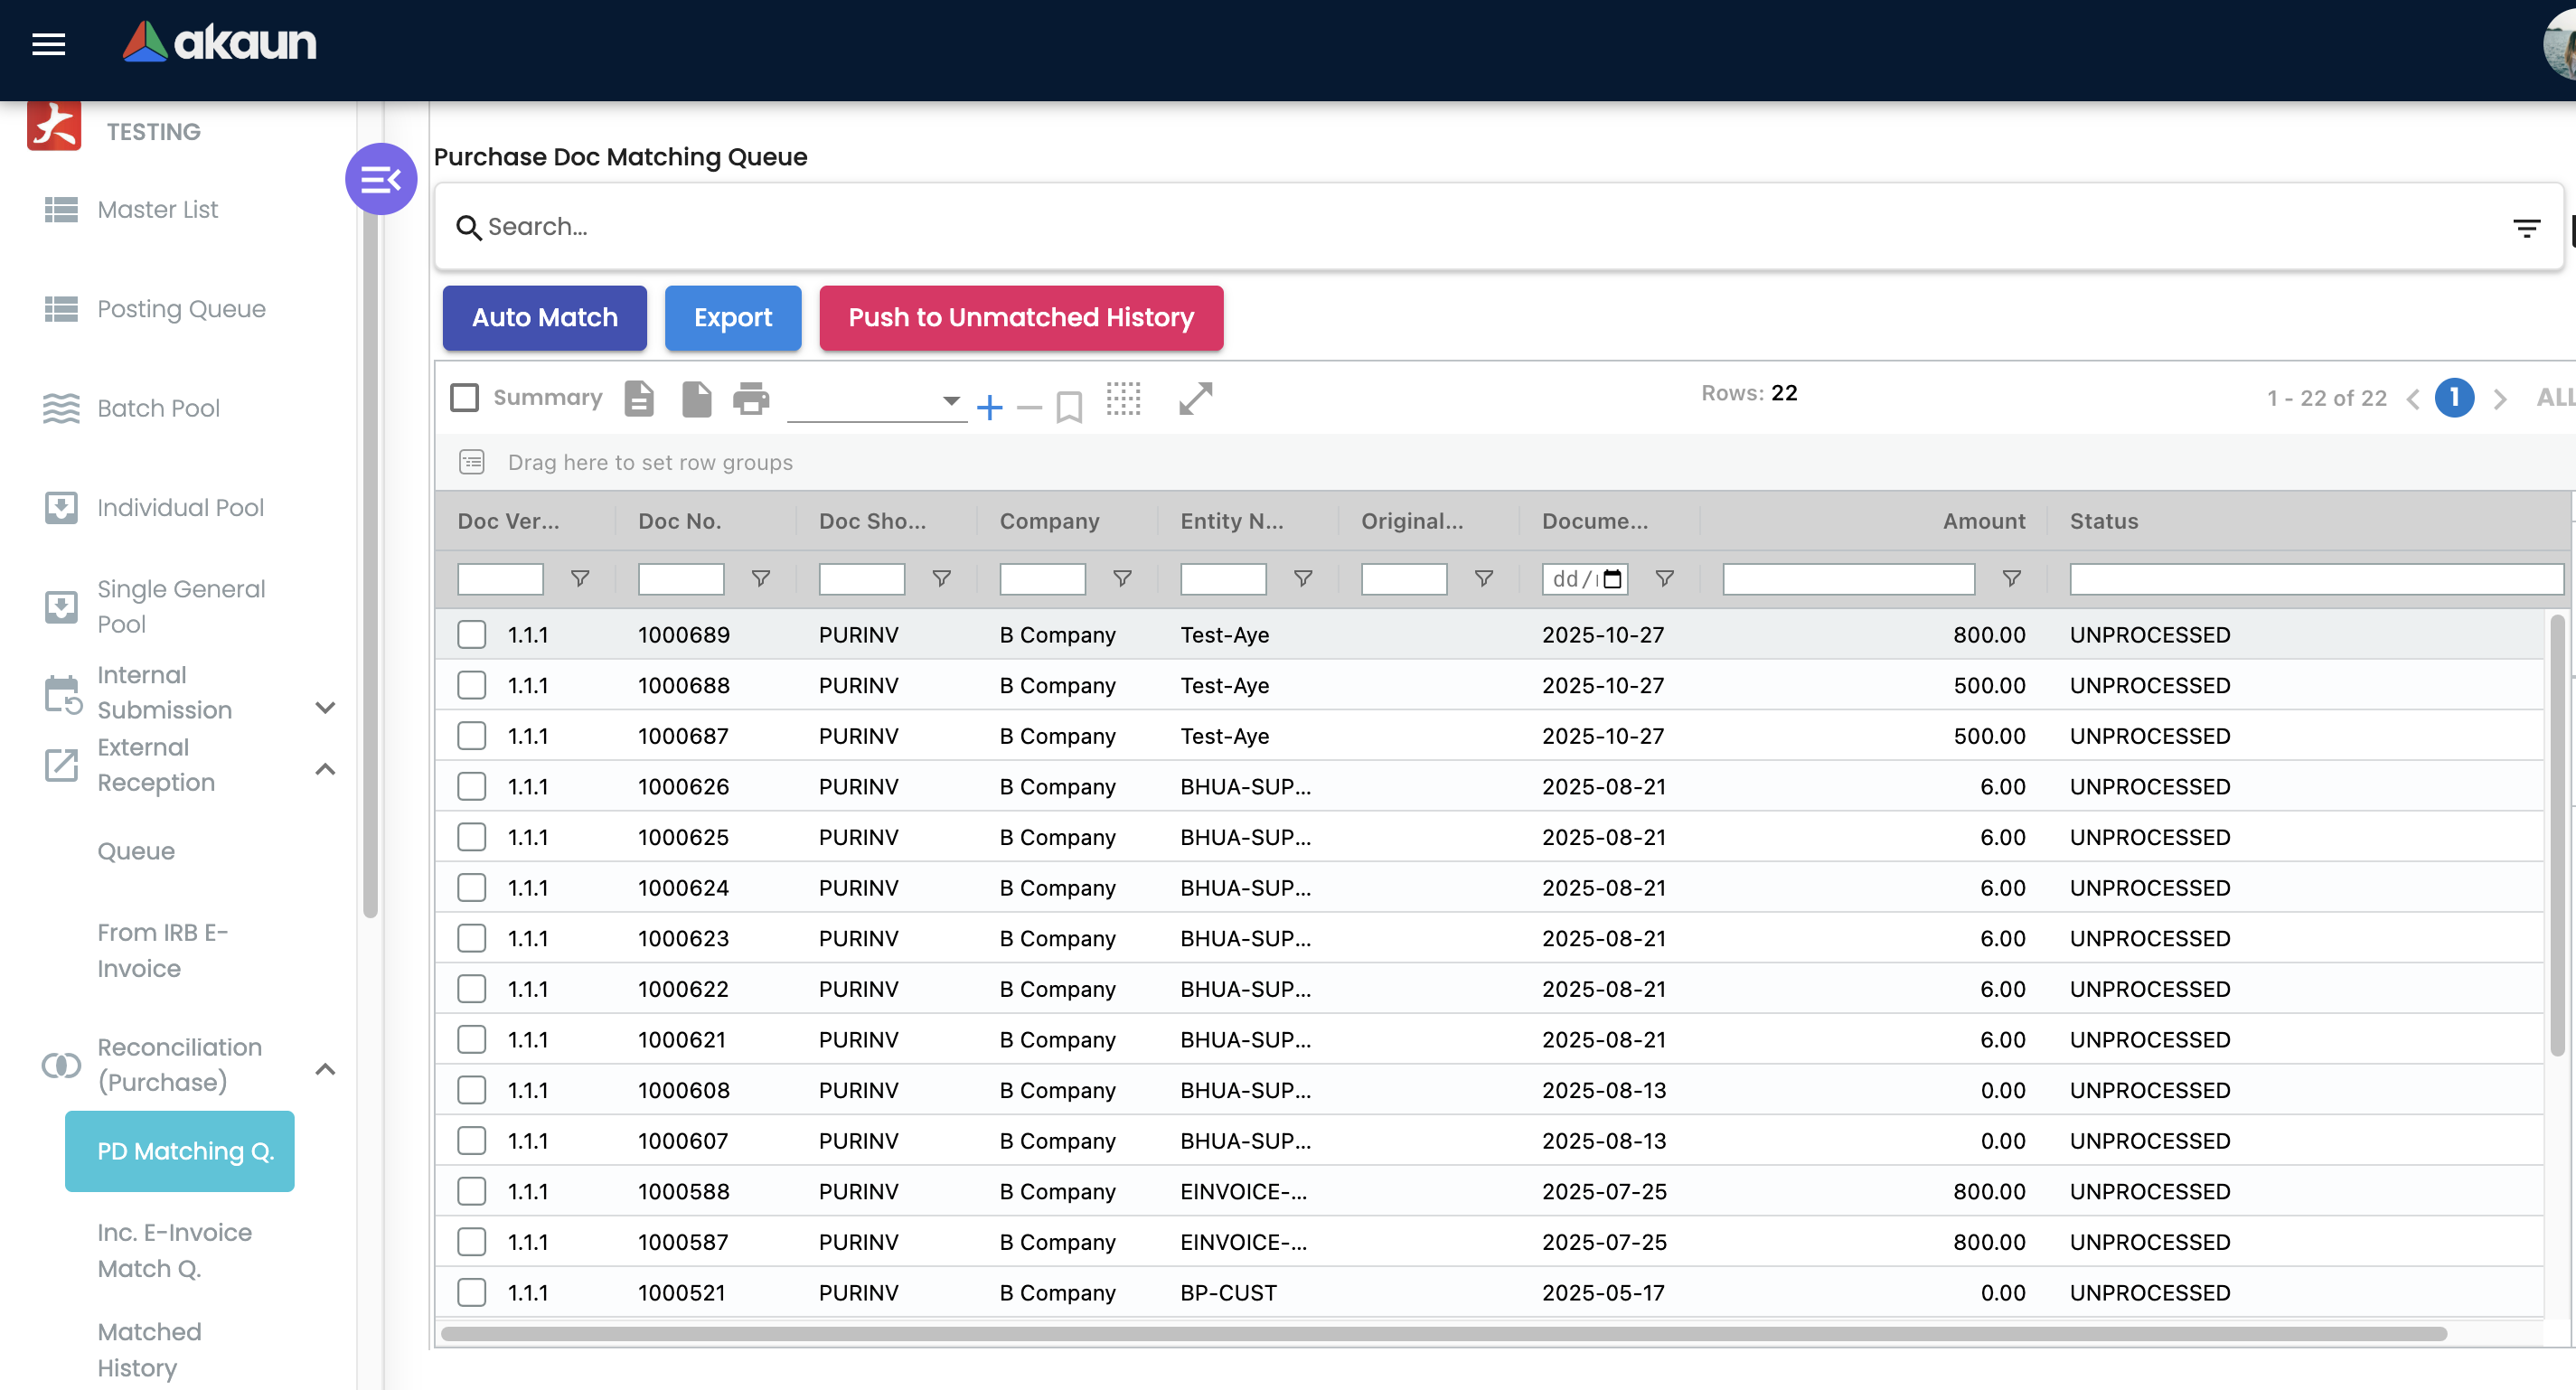Open filter funnel for Doc No. column
Screen dimensions: 2576x1390
[x=761, y=579]
